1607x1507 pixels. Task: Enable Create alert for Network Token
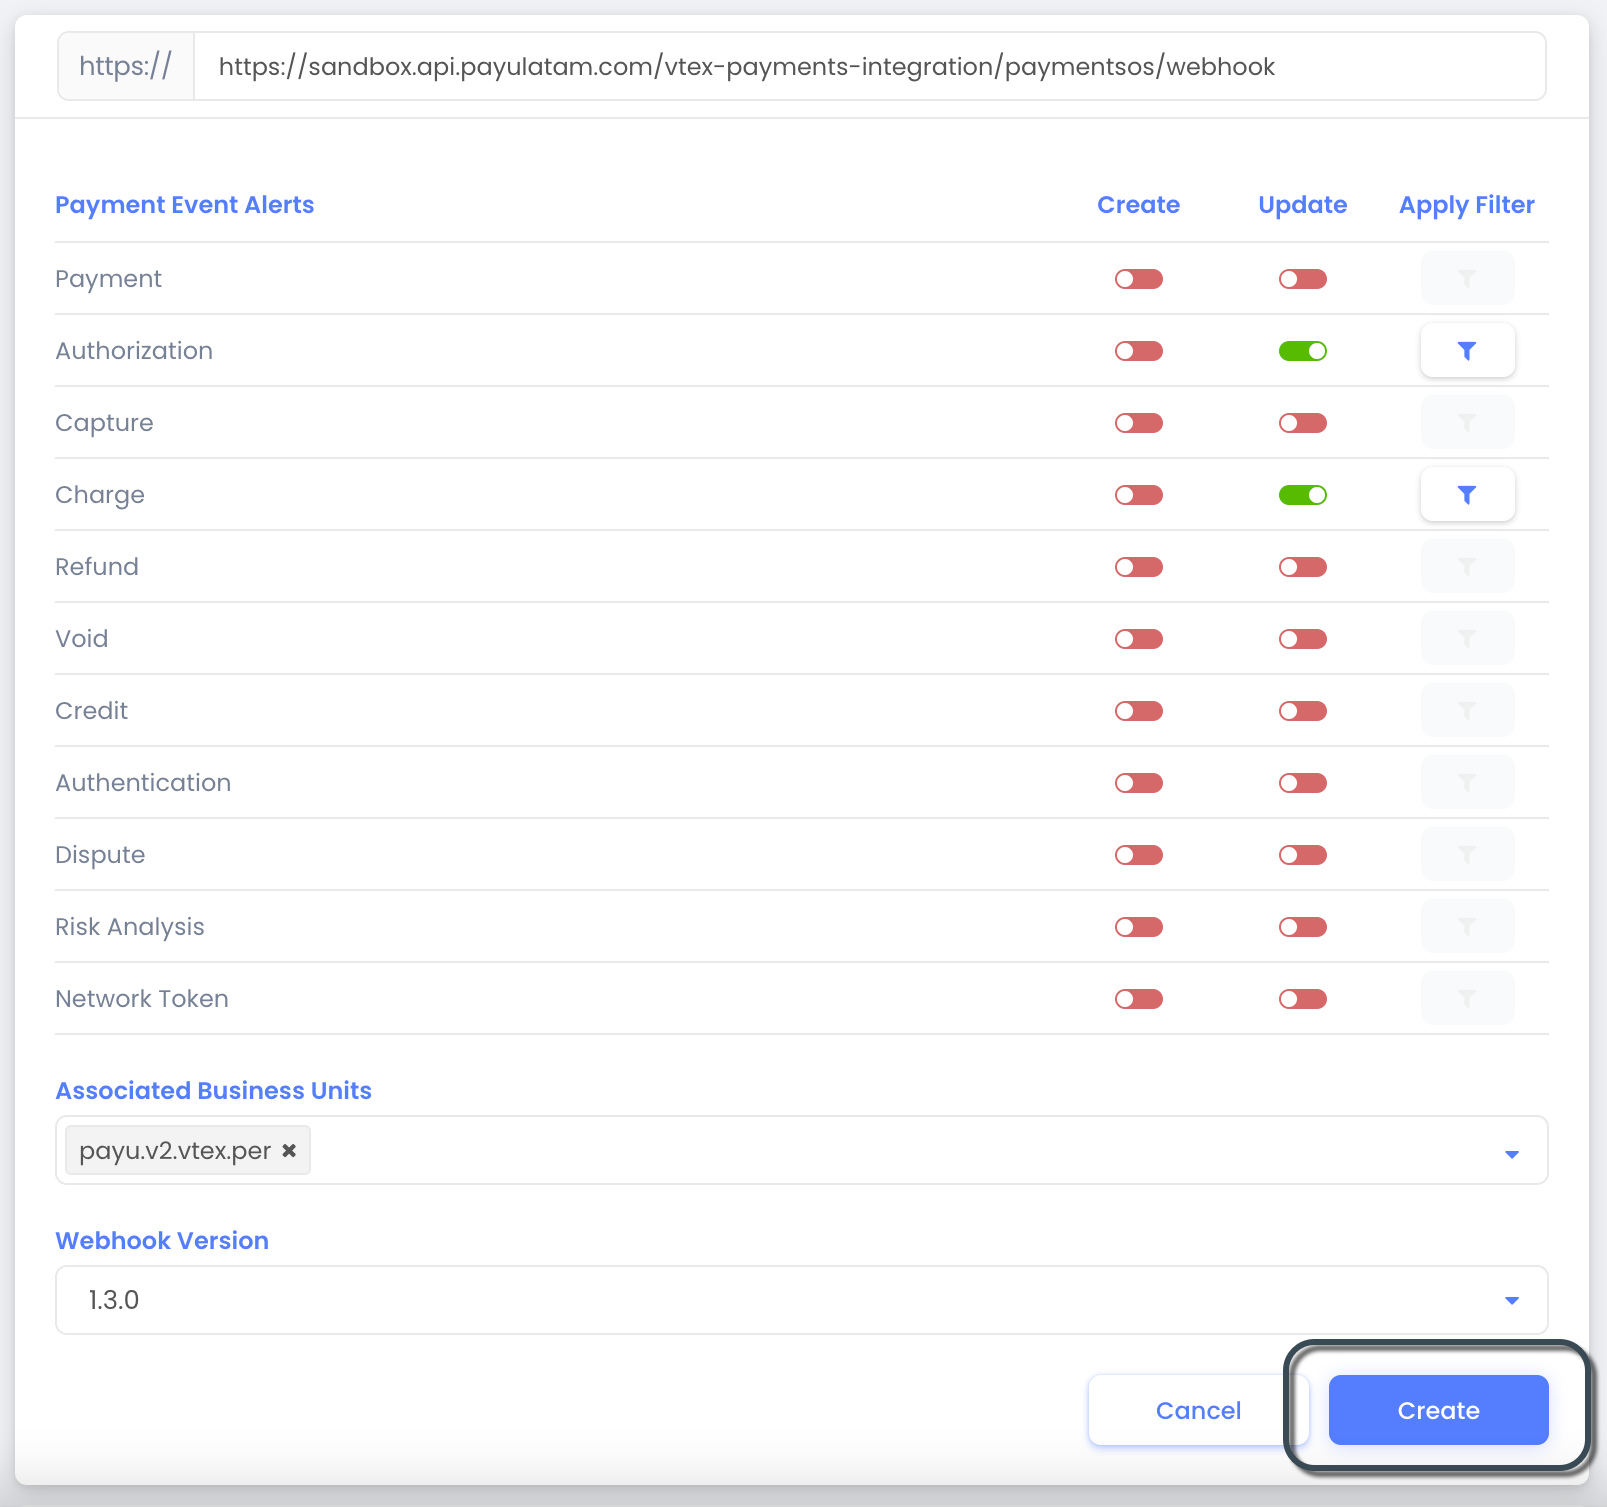pos(1139,999)
